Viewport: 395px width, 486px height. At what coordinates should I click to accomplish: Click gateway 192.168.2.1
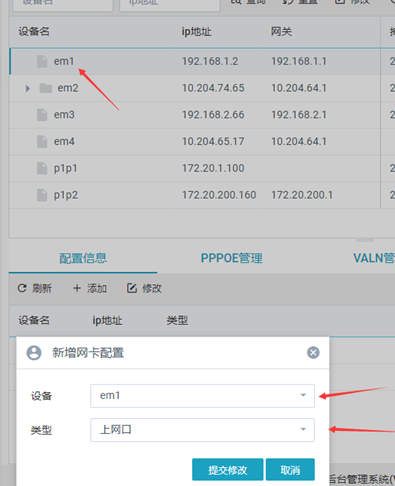click(299, 115)
